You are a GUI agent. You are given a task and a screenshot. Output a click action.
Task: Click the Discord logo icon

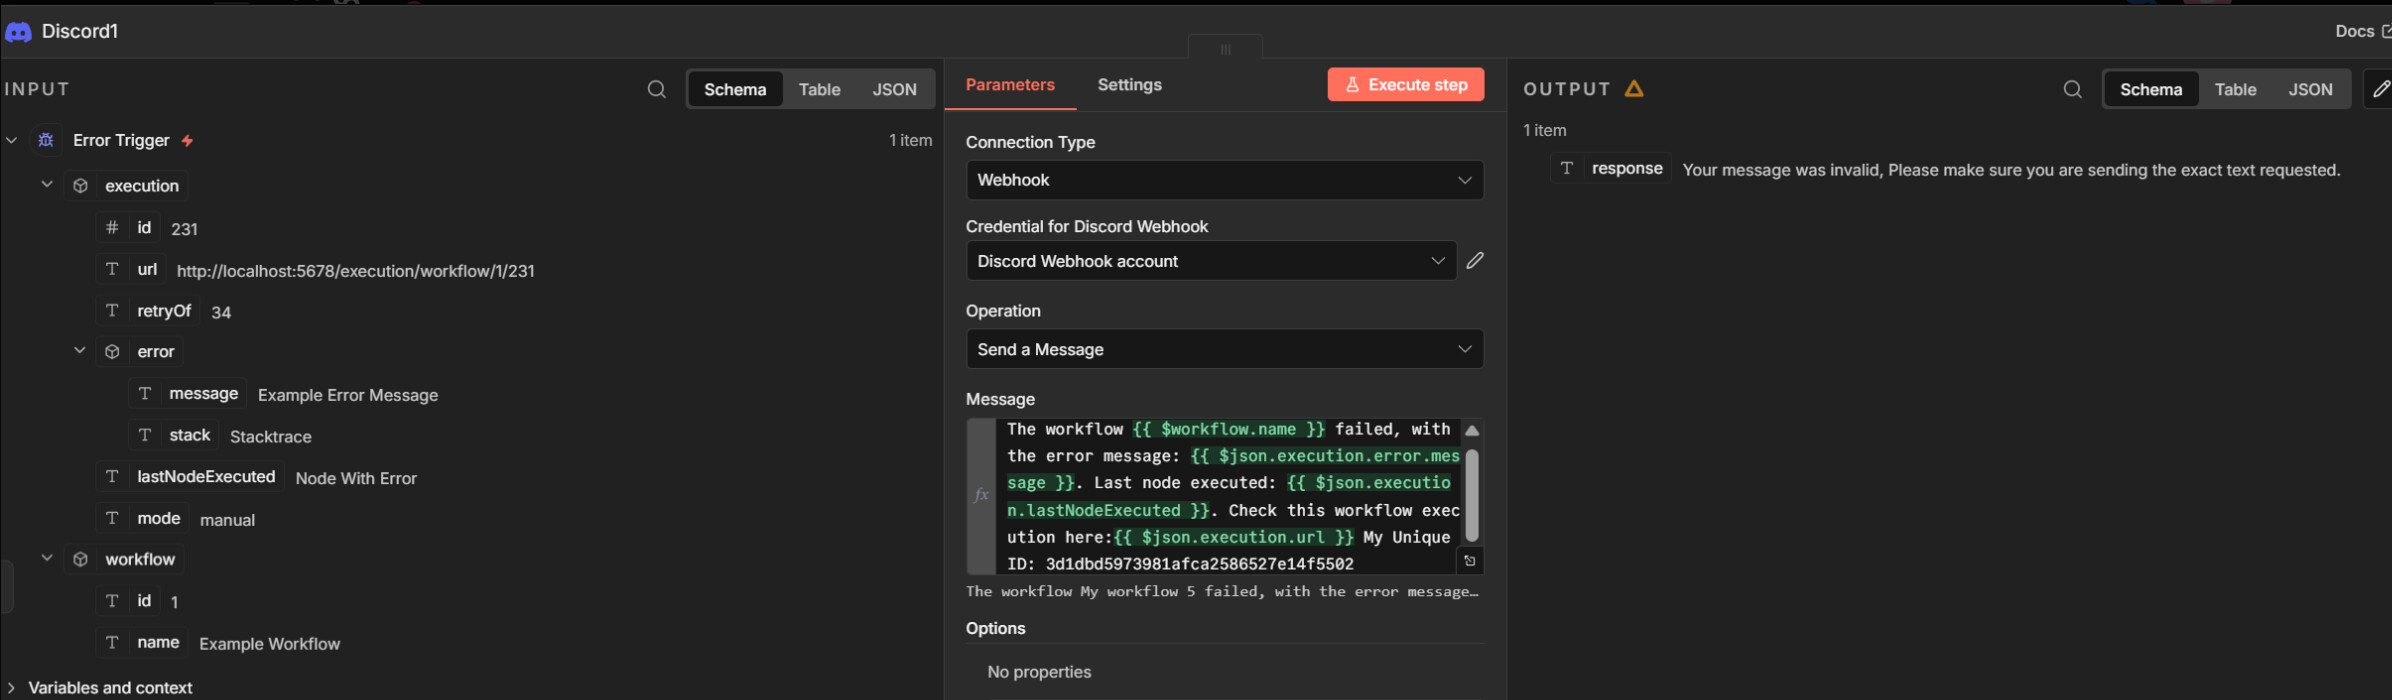click(x=18, y=32)
